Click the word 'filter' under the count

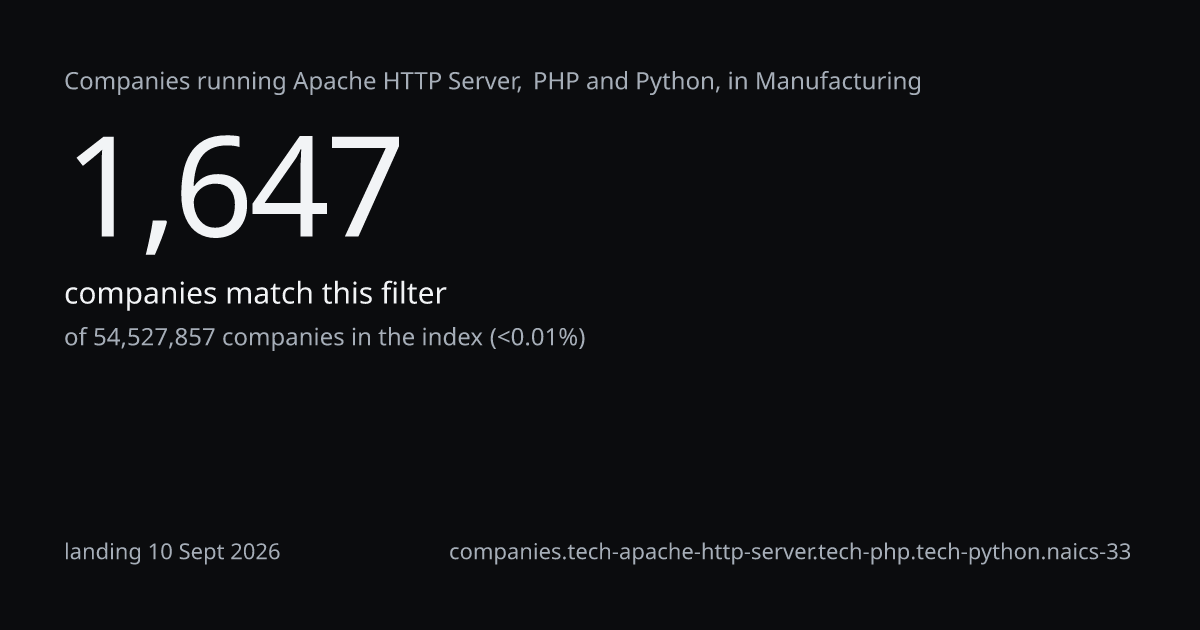[412, 294]
